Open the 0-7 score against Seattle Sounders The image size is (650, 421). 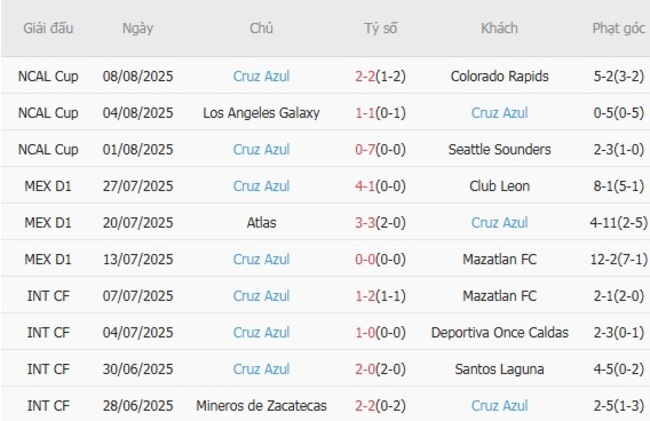[x=380, y=149]
